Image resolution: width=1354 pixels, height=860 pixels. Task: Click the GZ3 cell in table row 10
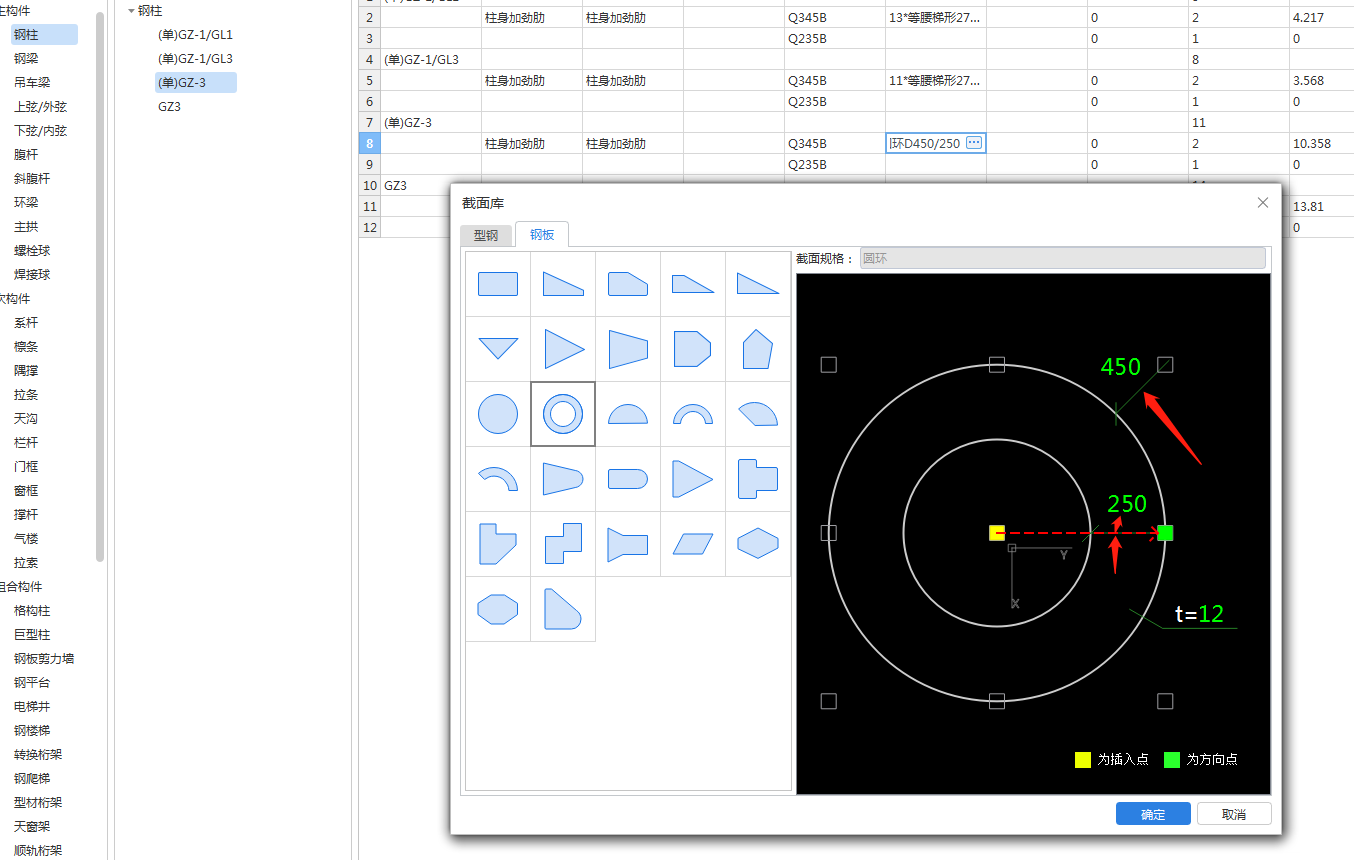click(x=415, y=185)
